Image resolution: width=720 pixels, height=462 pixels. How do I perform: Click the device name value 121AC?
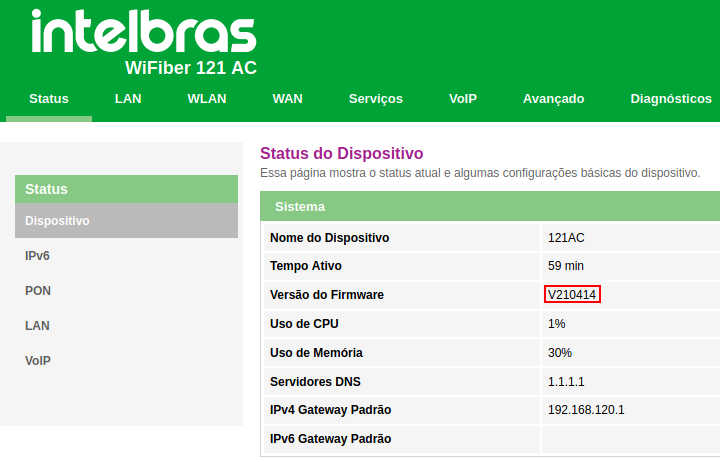click(x=566, y=238)
